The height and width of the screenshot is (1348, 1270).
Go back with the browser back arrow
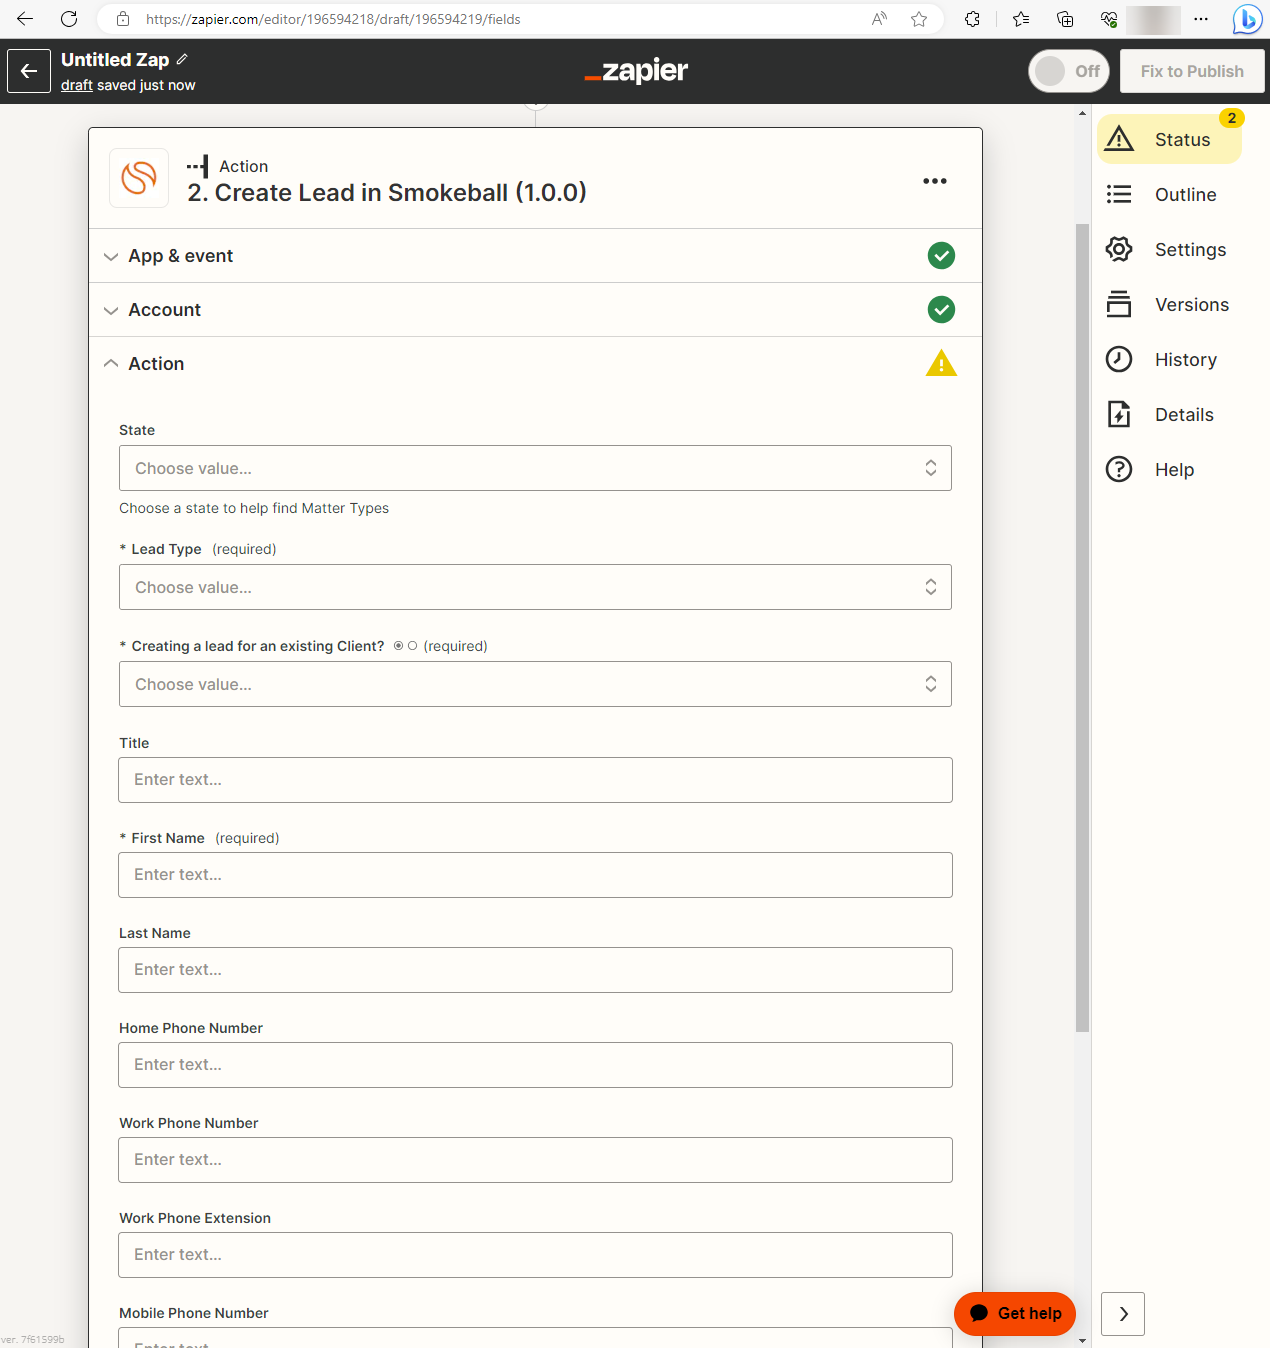point(25,19)
